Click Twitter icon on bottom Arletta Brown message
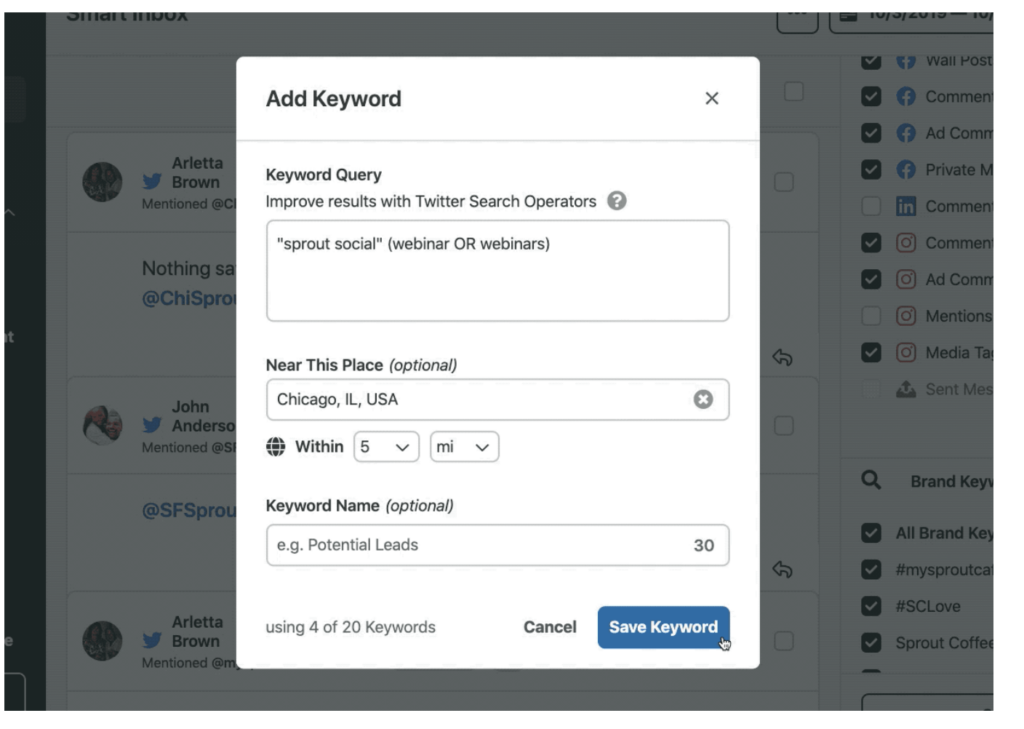The image size is (1024, 729). [152, 640]
